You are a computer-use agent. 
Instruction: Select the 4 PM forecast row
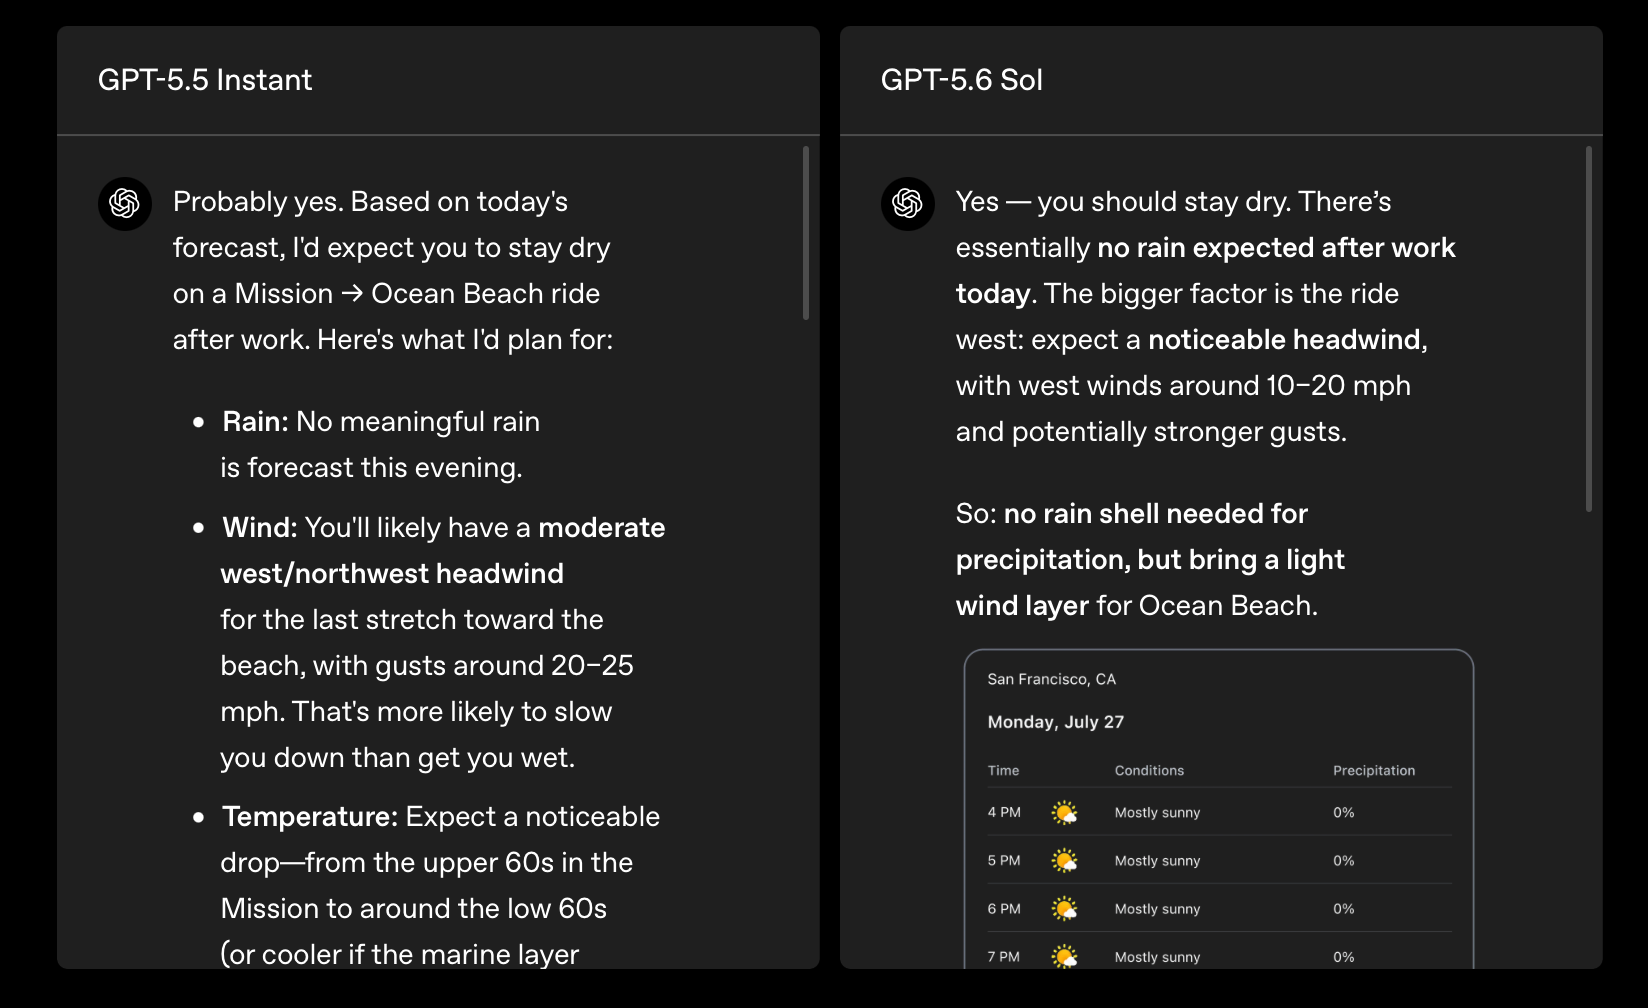point(1219,813)
